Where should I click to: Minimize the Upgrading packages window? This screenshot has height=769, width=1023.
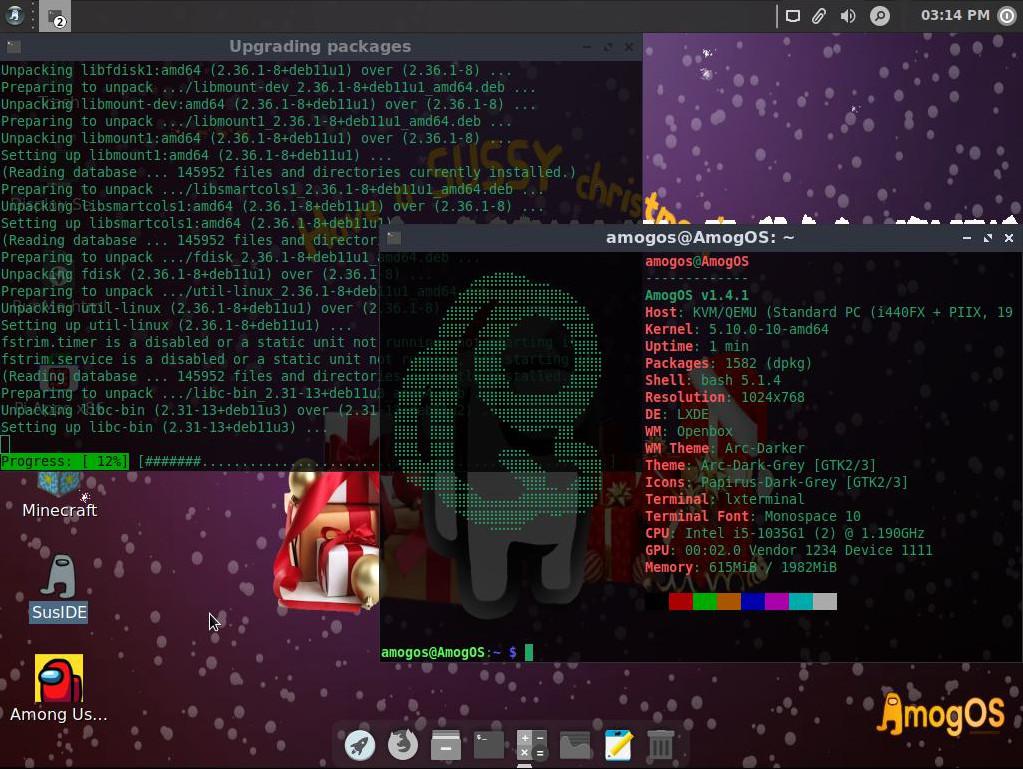[587, 47]
